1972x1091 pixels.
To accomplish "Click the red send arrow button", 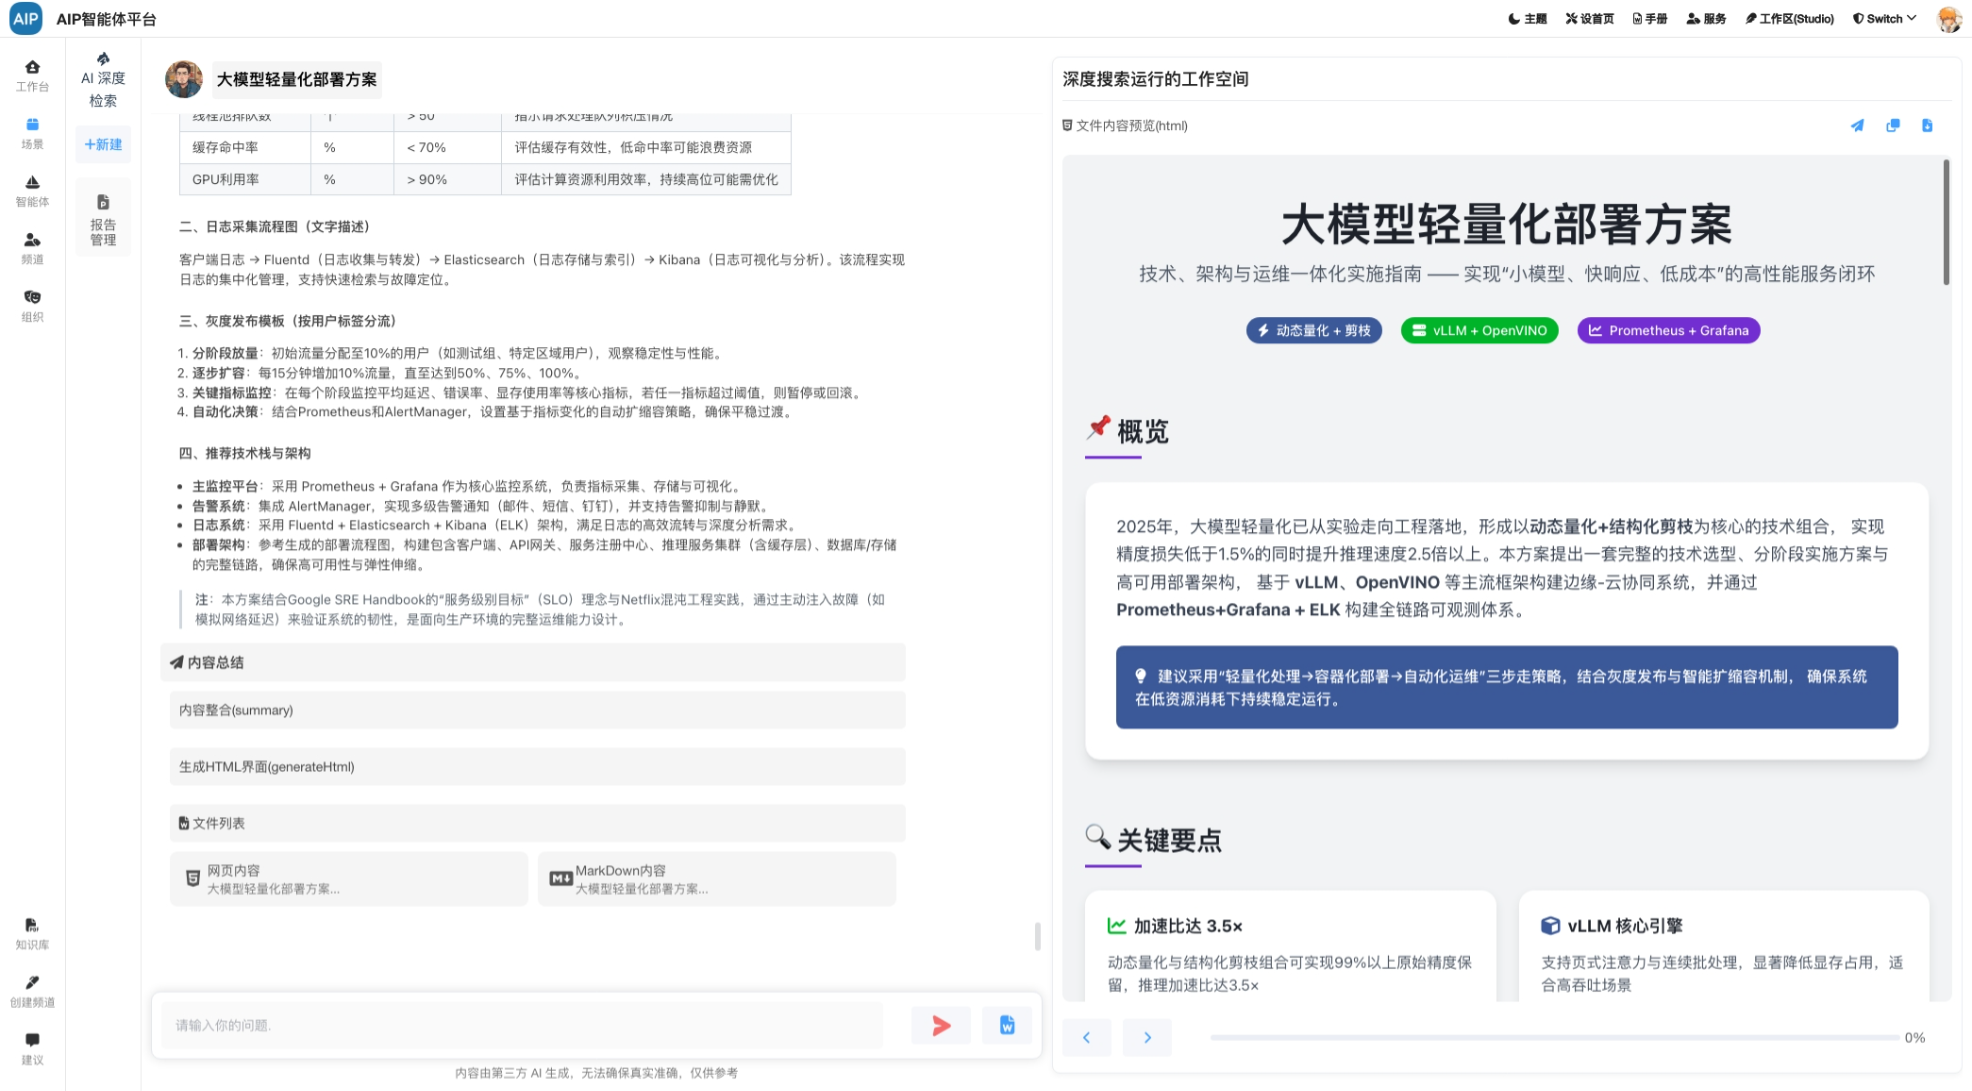I will (x=940, y=1025).
